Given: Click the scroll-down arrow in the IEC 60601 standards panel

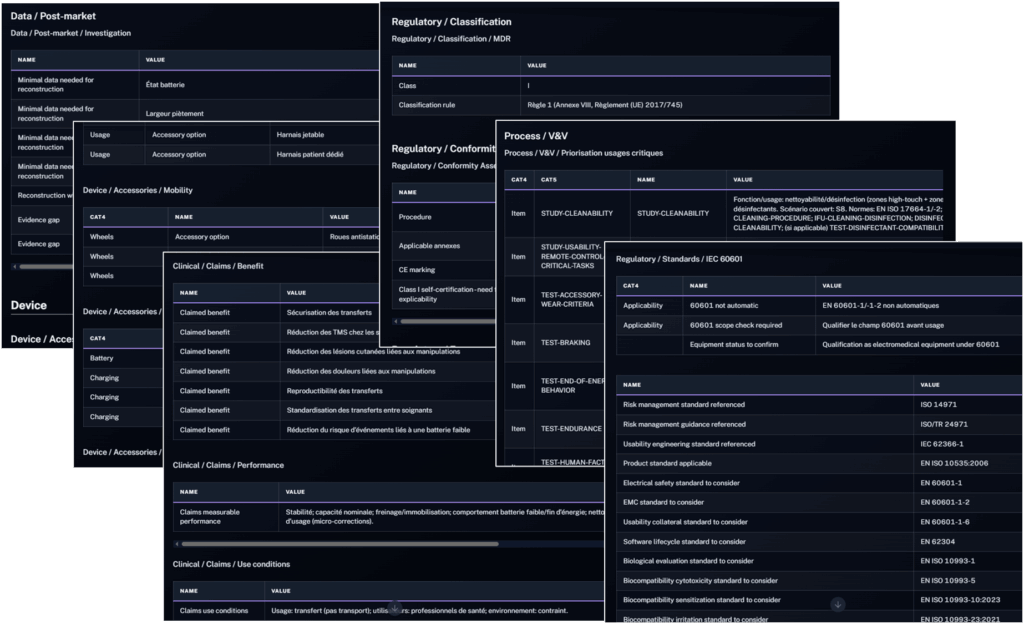Looking at the screenshot, I should 838,604.
